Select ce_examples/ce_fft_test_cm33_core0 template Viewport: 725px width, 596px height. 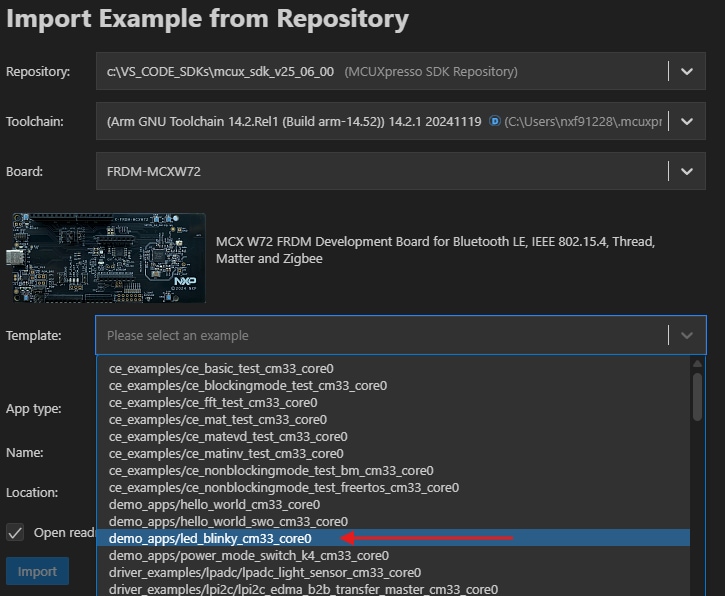[393, 403]
